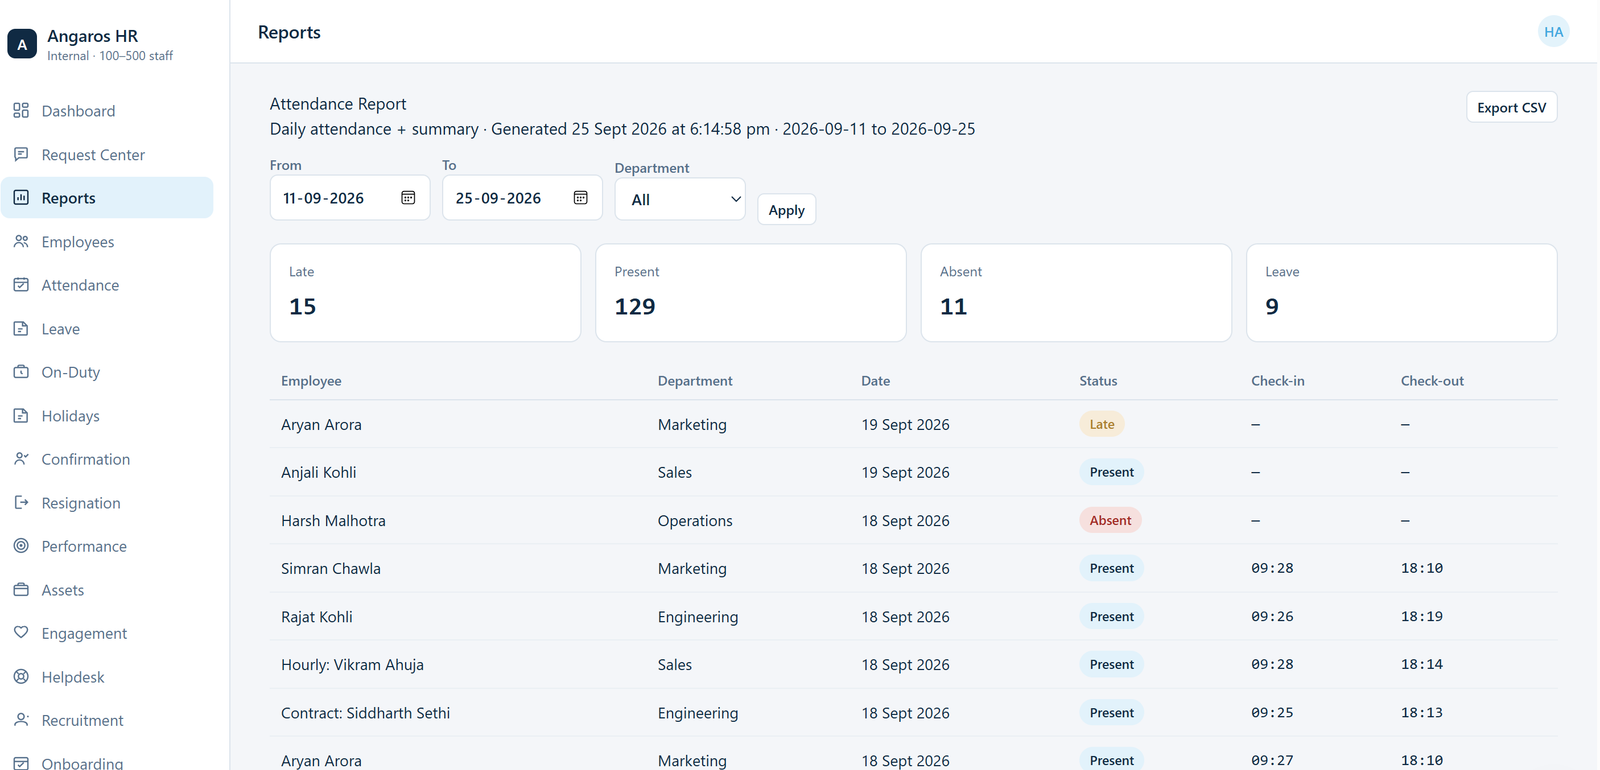Go to Performance page
This screenshot has width=1600, height=770.
(107, 546)
